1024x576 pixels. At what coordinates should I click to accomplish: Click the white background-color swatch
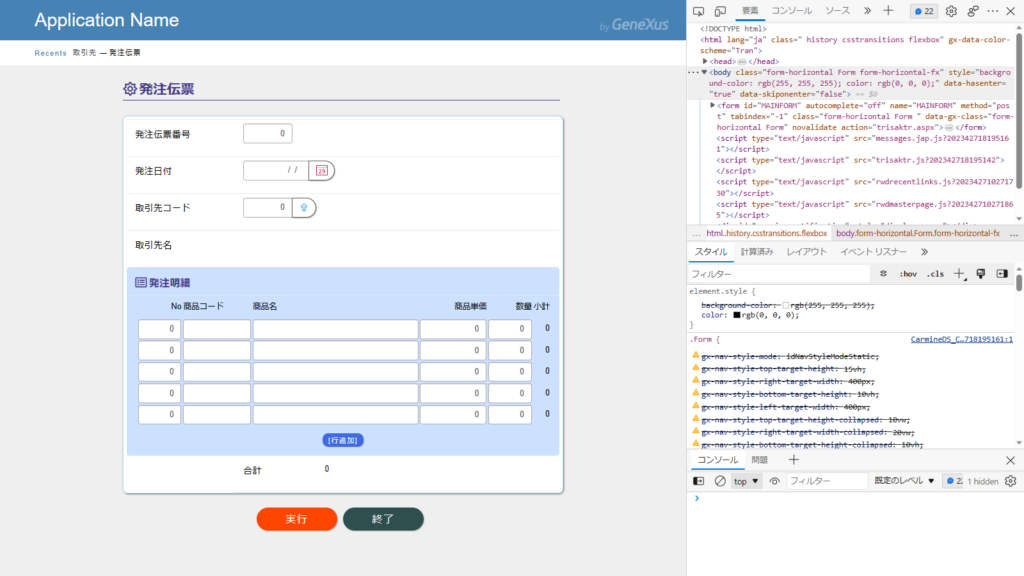pyautogui.click(x=786, y=305)
